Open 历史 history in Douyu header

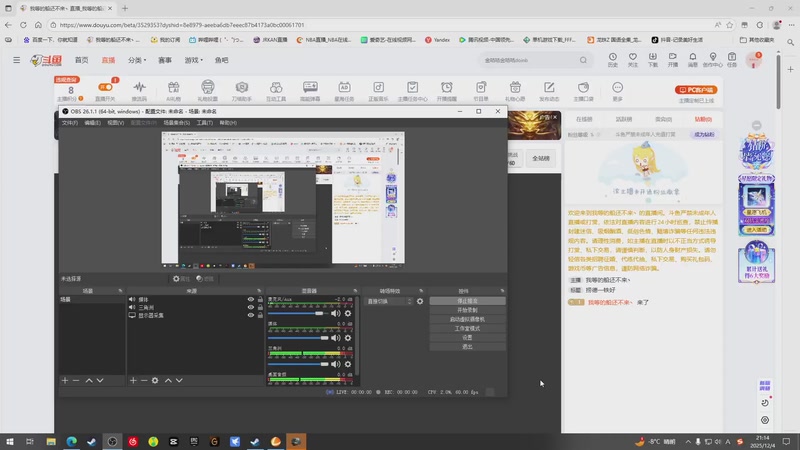tap(613, 60)
